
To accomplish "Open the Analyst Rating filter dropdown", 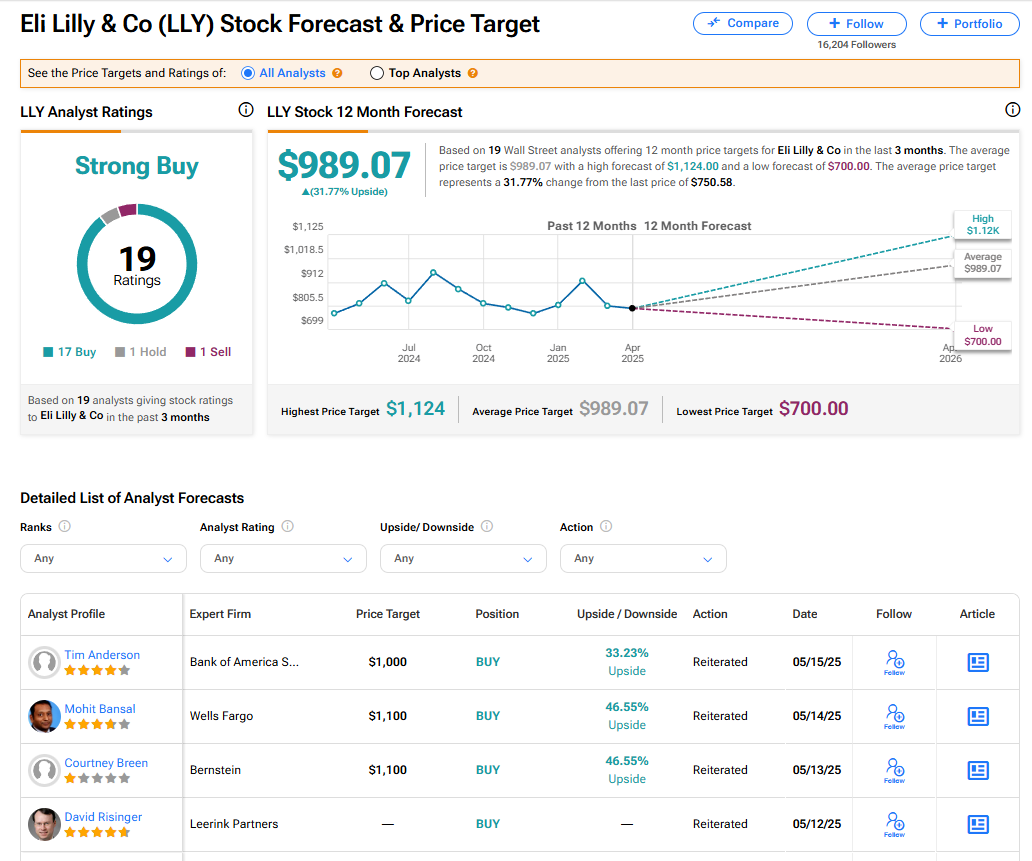I will 283,558.
